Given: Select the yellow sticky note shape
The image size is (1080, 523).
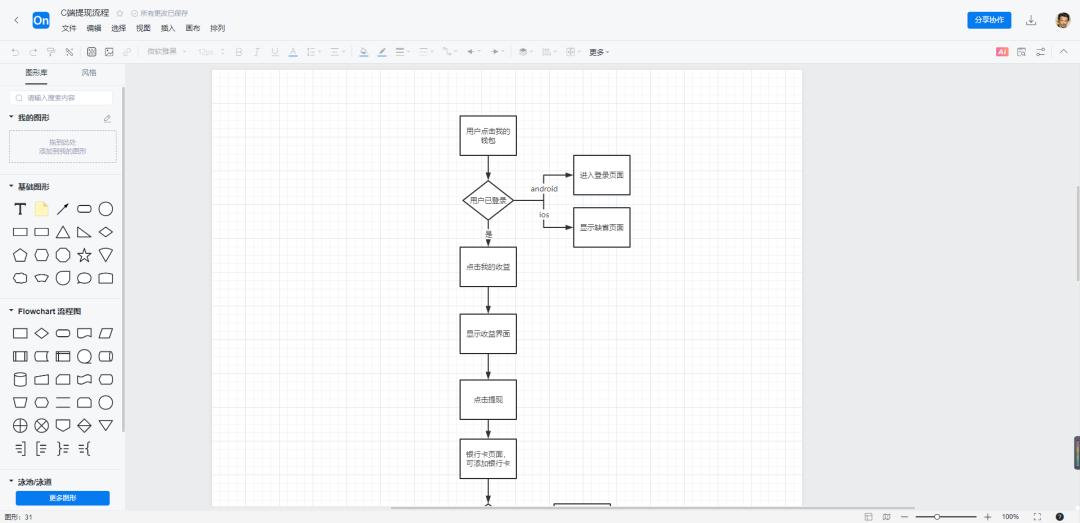Looking at the screenshot, I should pyautogui.click(x=41, y=209).
